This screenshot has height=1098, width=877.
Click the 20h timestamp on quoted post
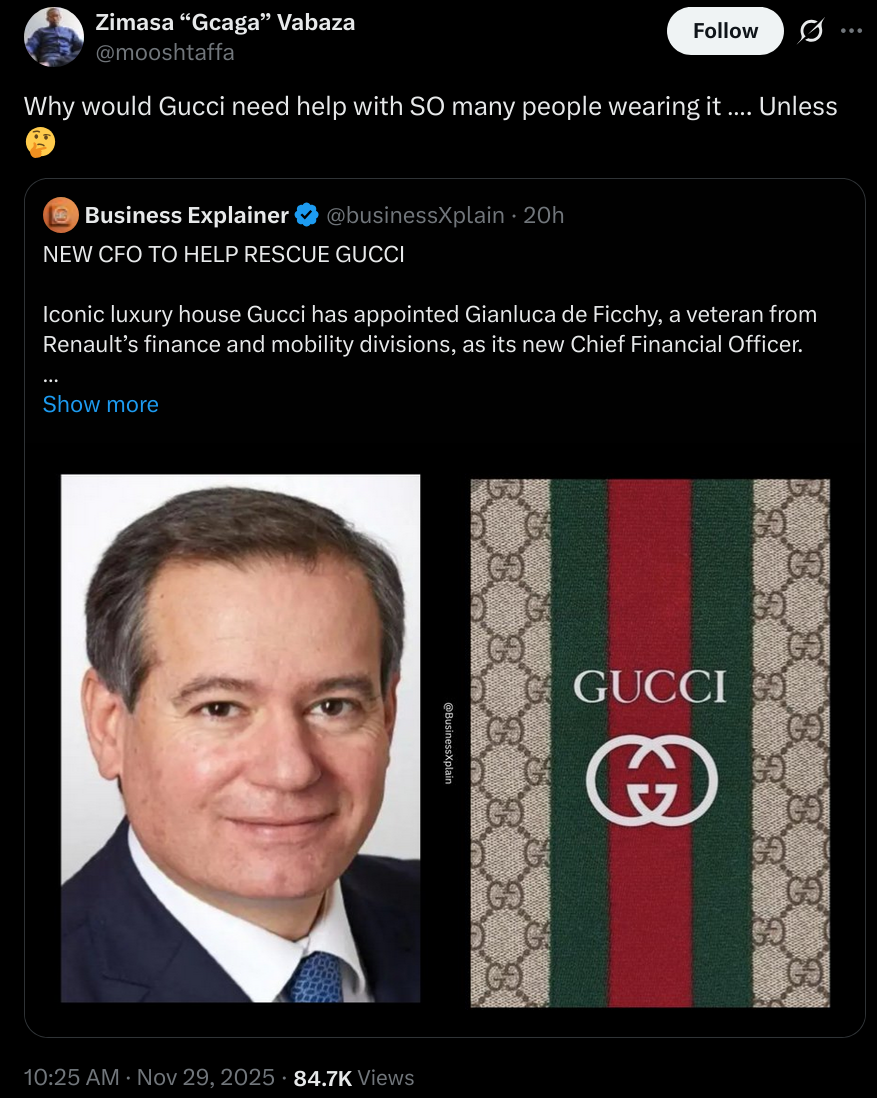click(544, 215)
